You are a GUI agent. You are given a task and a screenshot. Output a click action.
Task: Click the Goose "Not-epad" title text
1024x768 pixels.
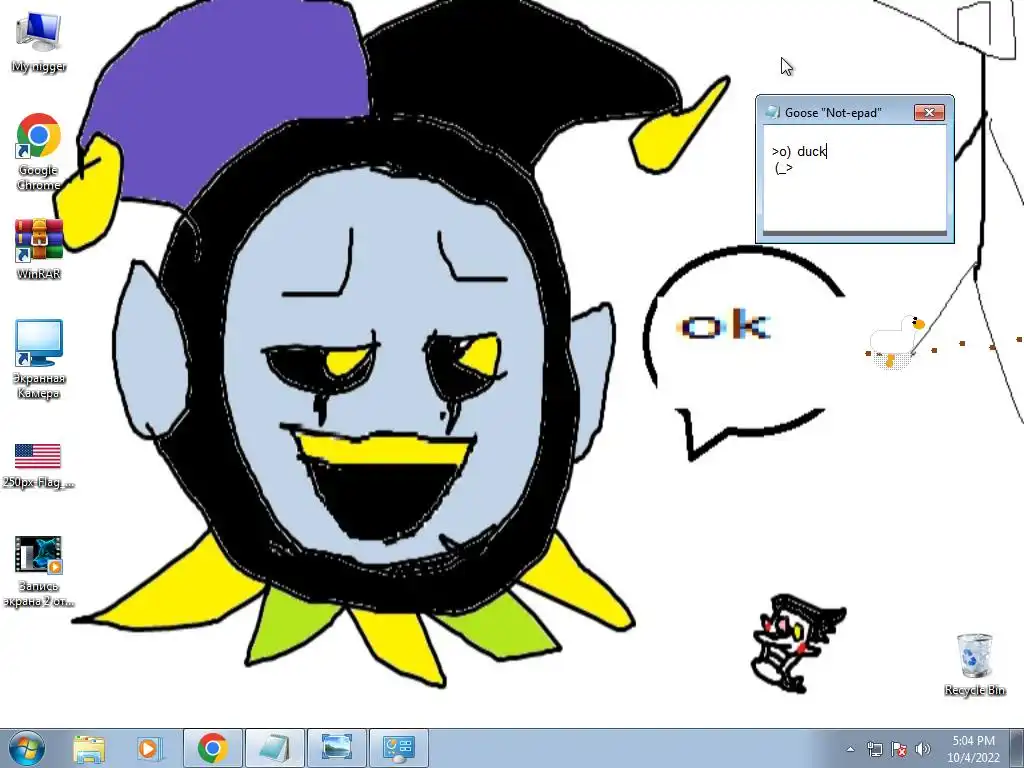click(833, 113)
